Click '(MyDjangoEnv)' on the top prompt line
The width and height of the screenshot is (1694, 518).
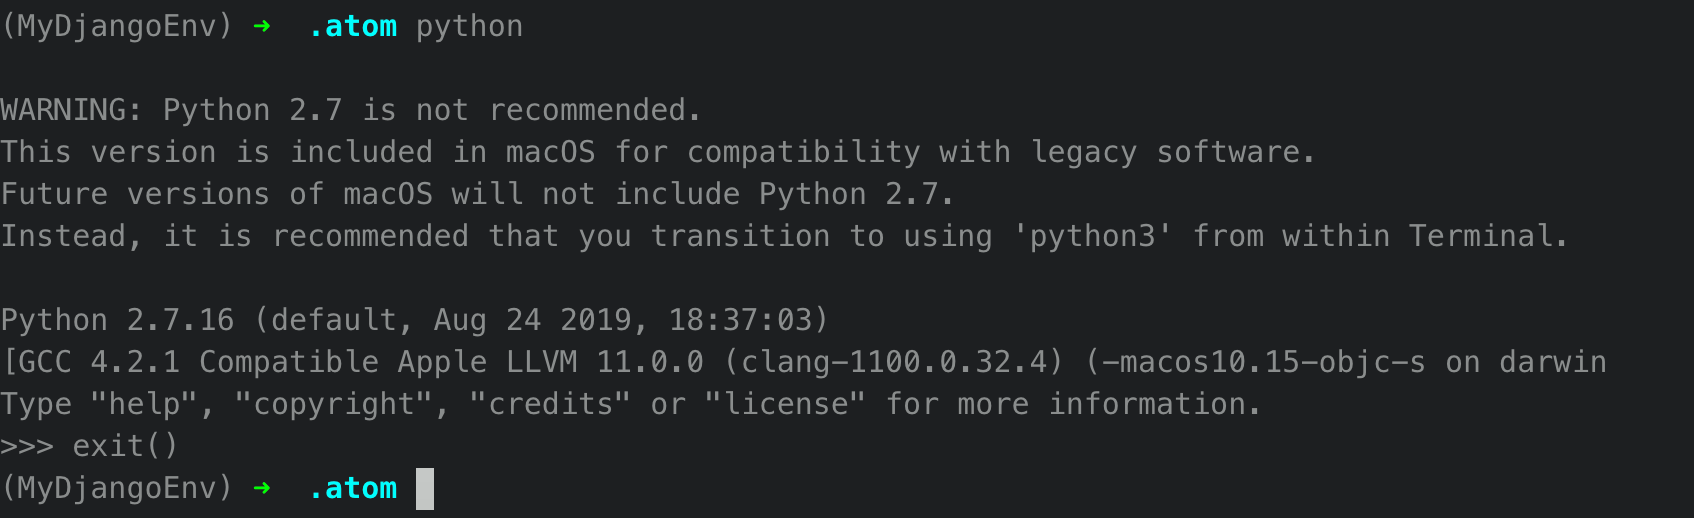117,27
